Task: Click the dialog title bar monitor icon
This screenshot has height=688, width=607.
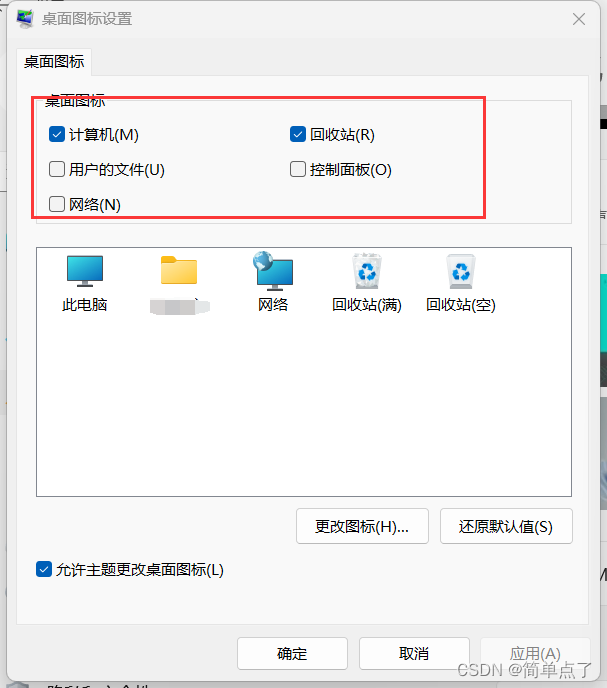Action: [x=25, y=18]
